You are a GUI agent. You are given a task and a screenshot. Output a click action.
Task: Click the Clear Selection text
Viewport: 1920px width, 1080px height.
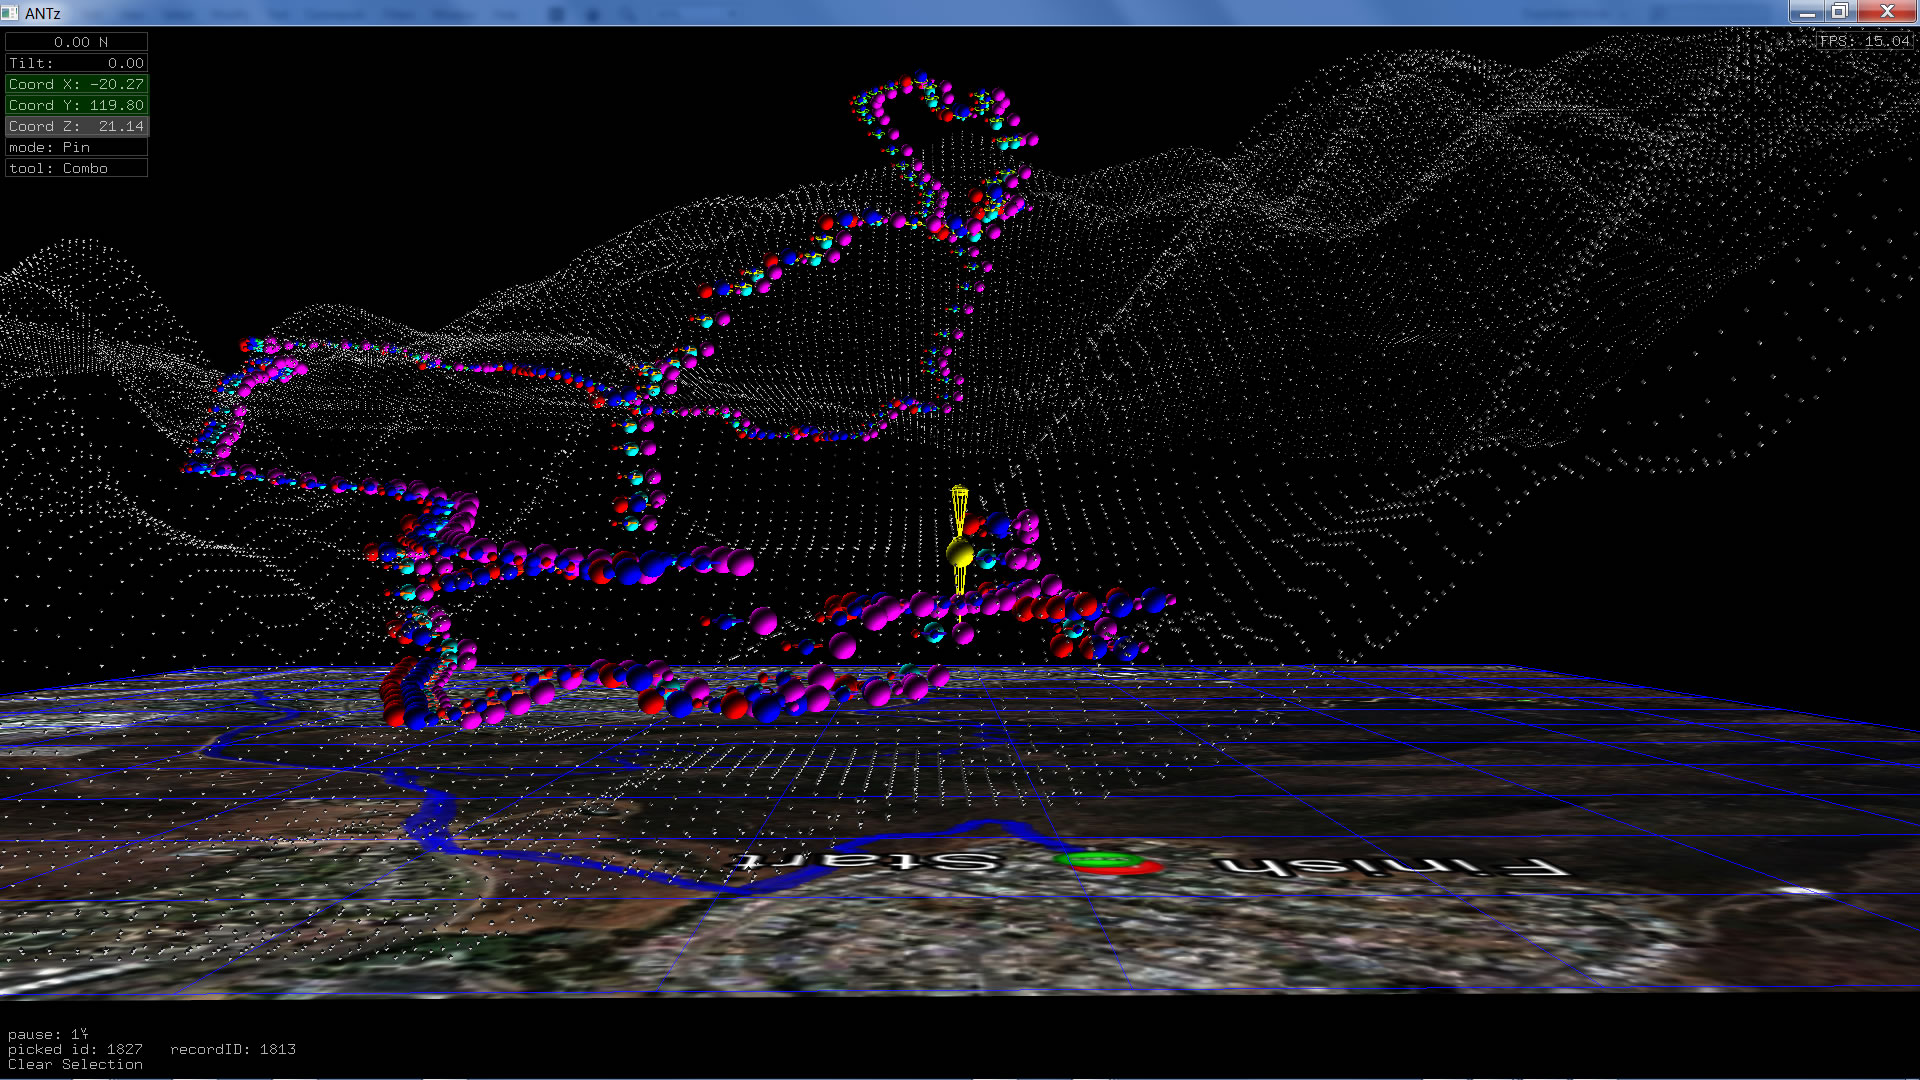[x=75, y=1064]
